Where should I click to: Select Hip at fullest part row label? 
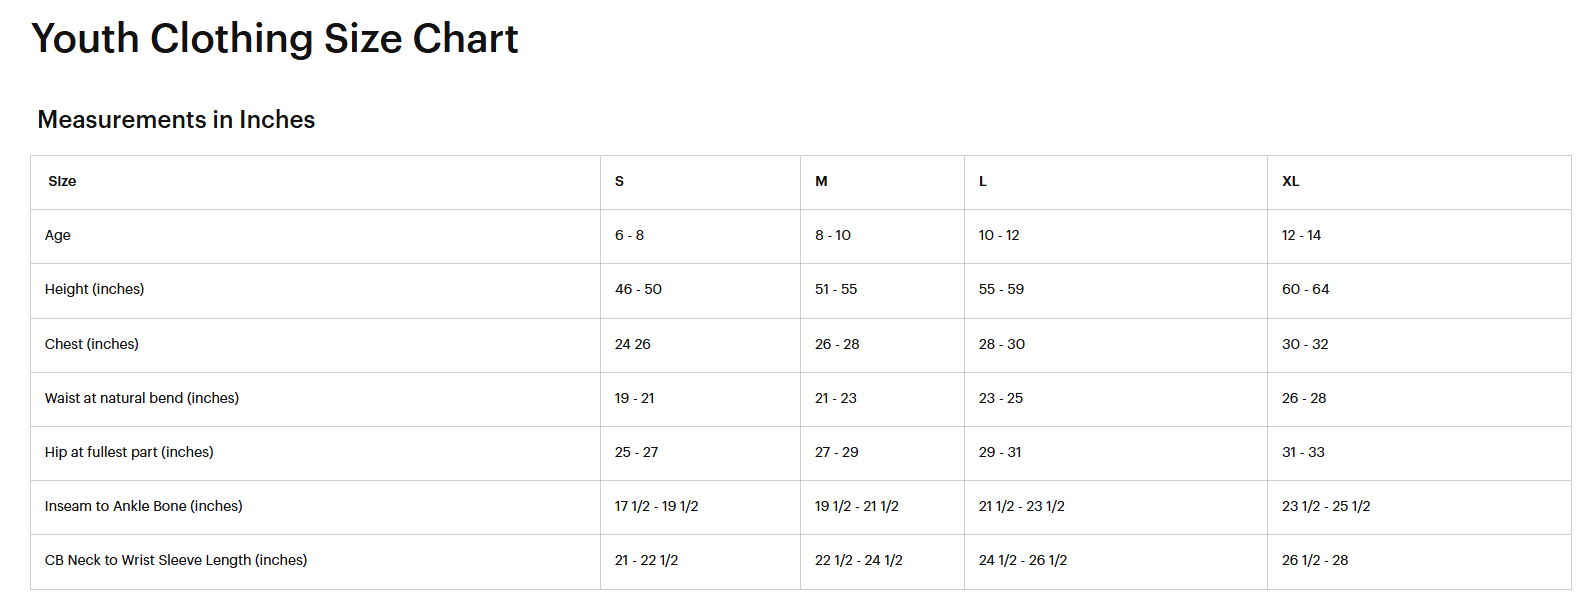[129, 452]
